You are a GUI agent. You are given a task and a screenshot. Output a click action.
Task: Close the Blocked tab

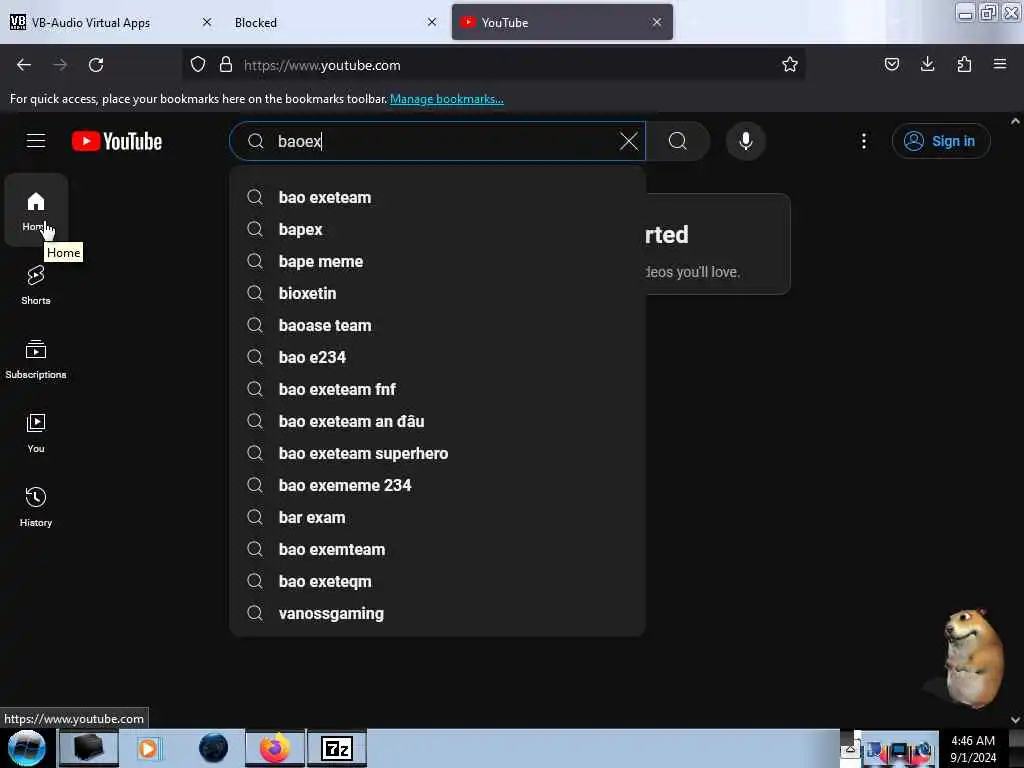[432, 22]
